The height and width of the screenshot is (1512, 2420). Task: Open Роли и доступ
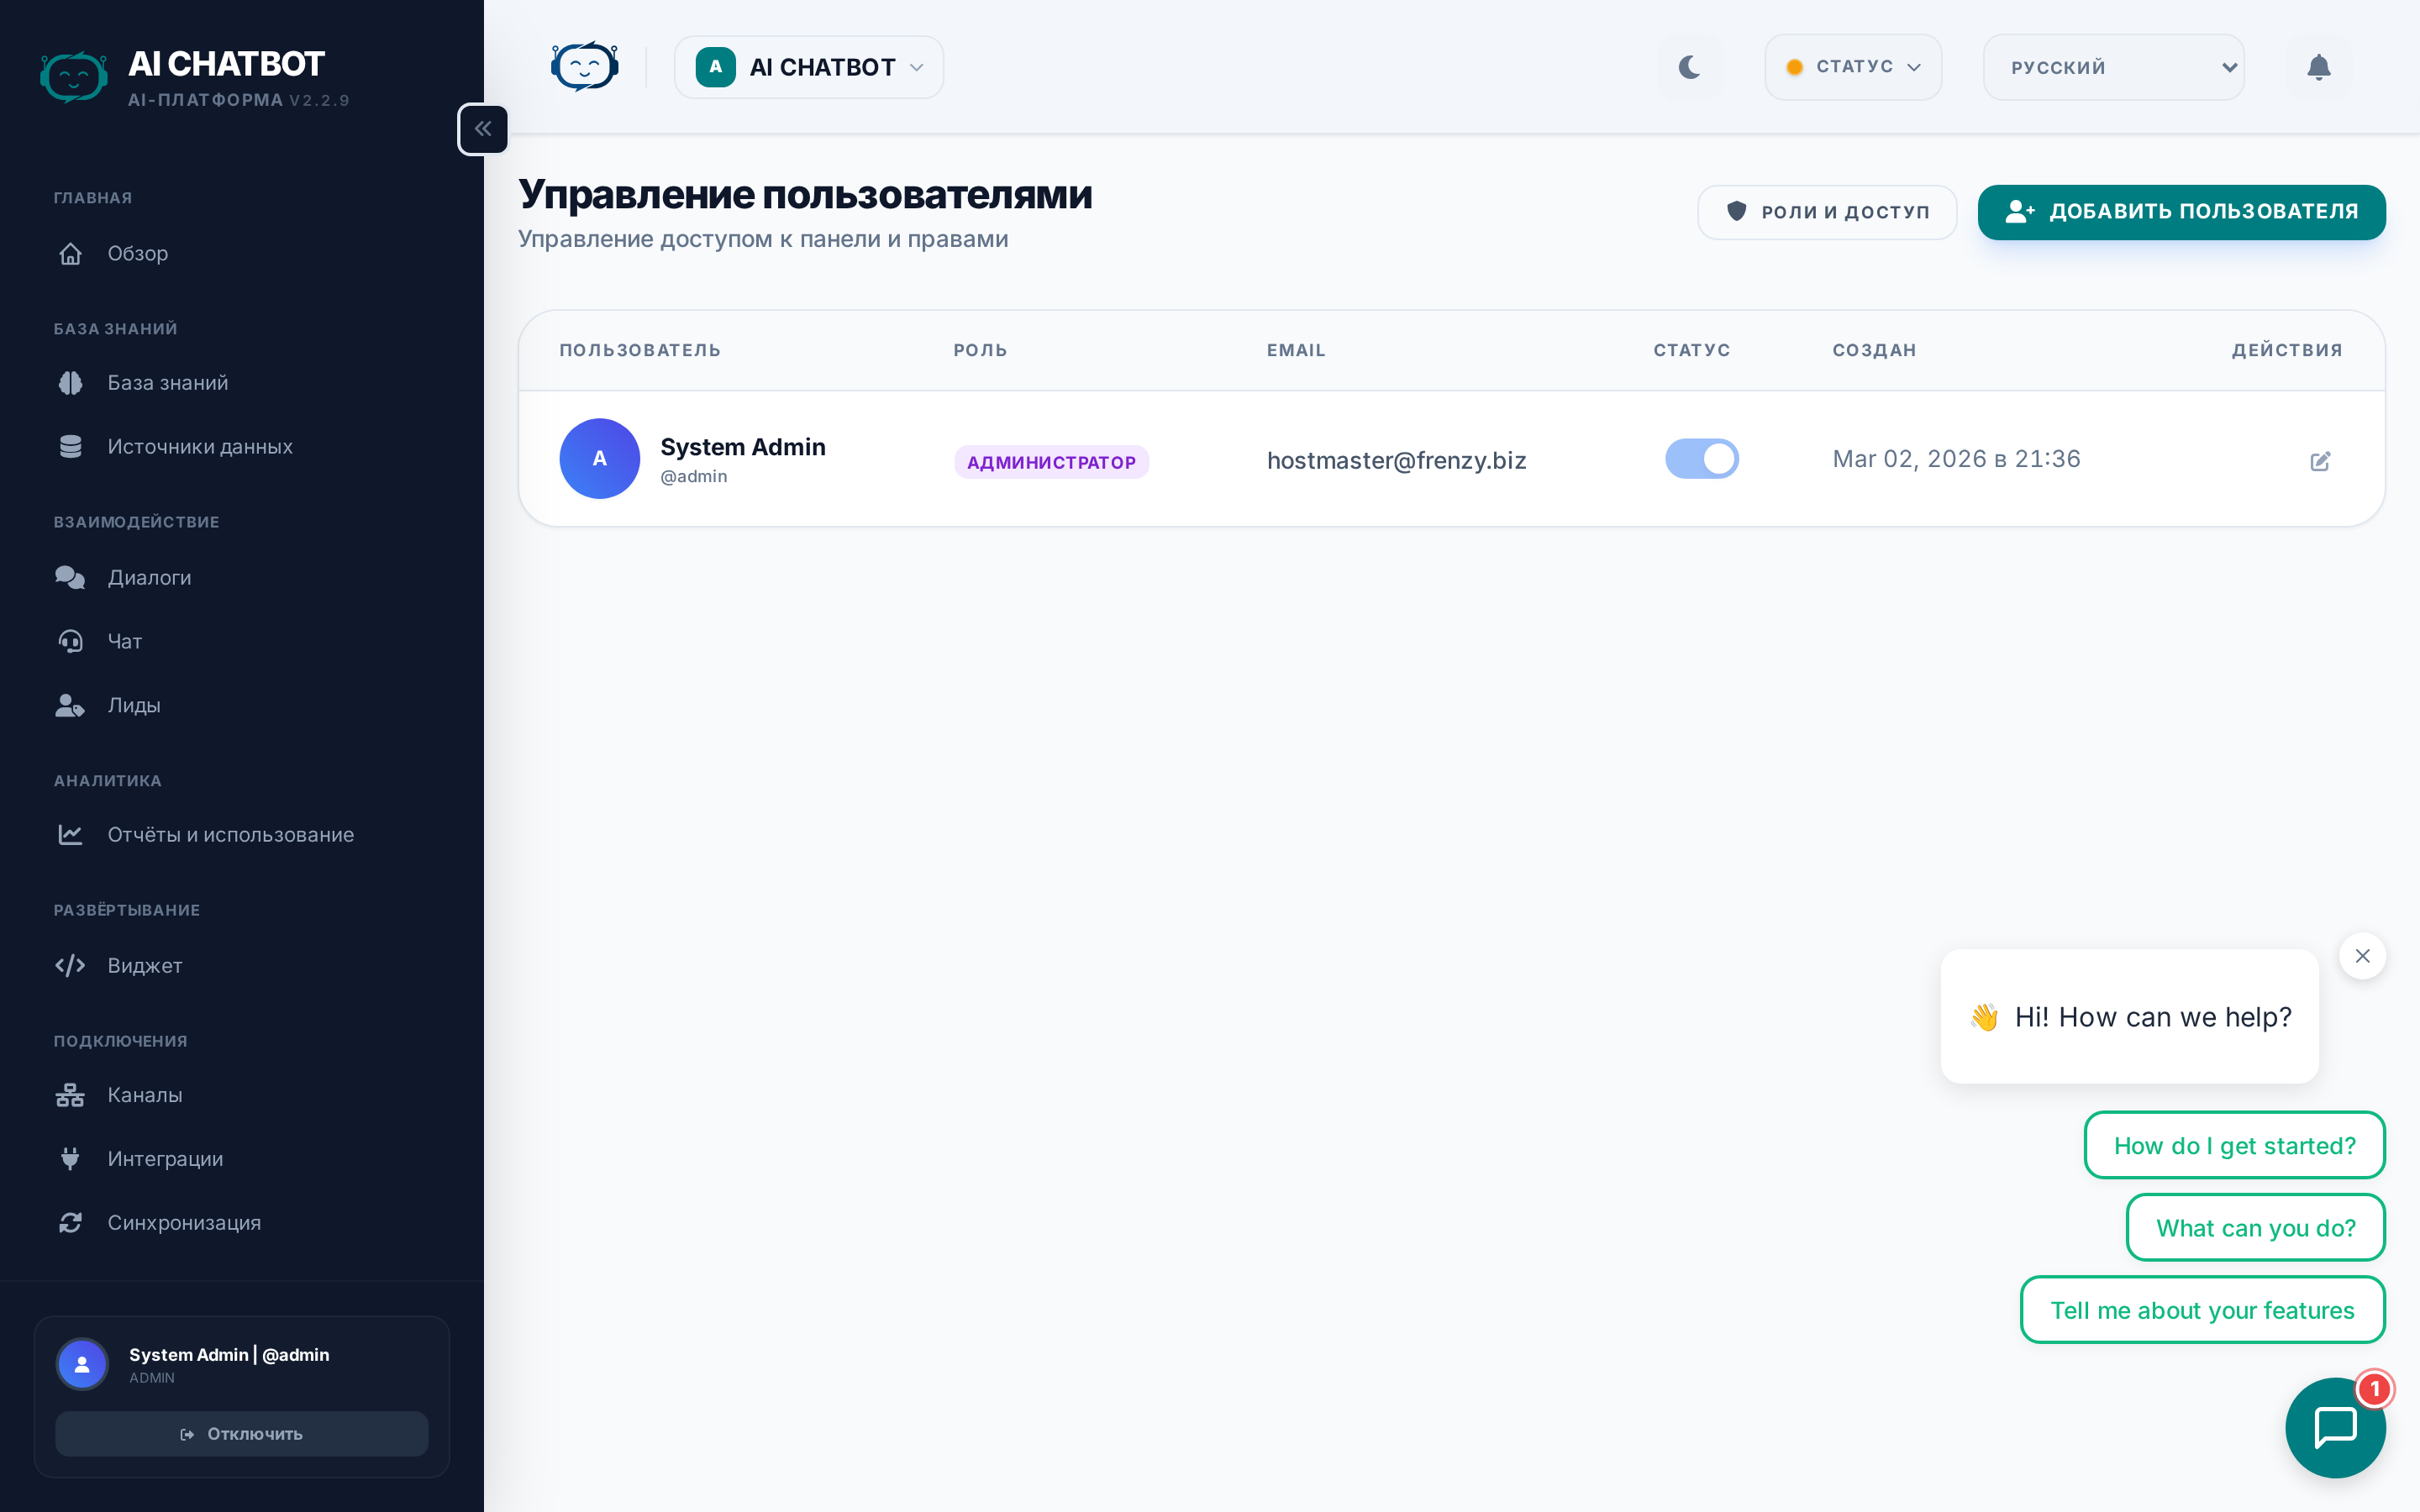(x=1826, y=212)
